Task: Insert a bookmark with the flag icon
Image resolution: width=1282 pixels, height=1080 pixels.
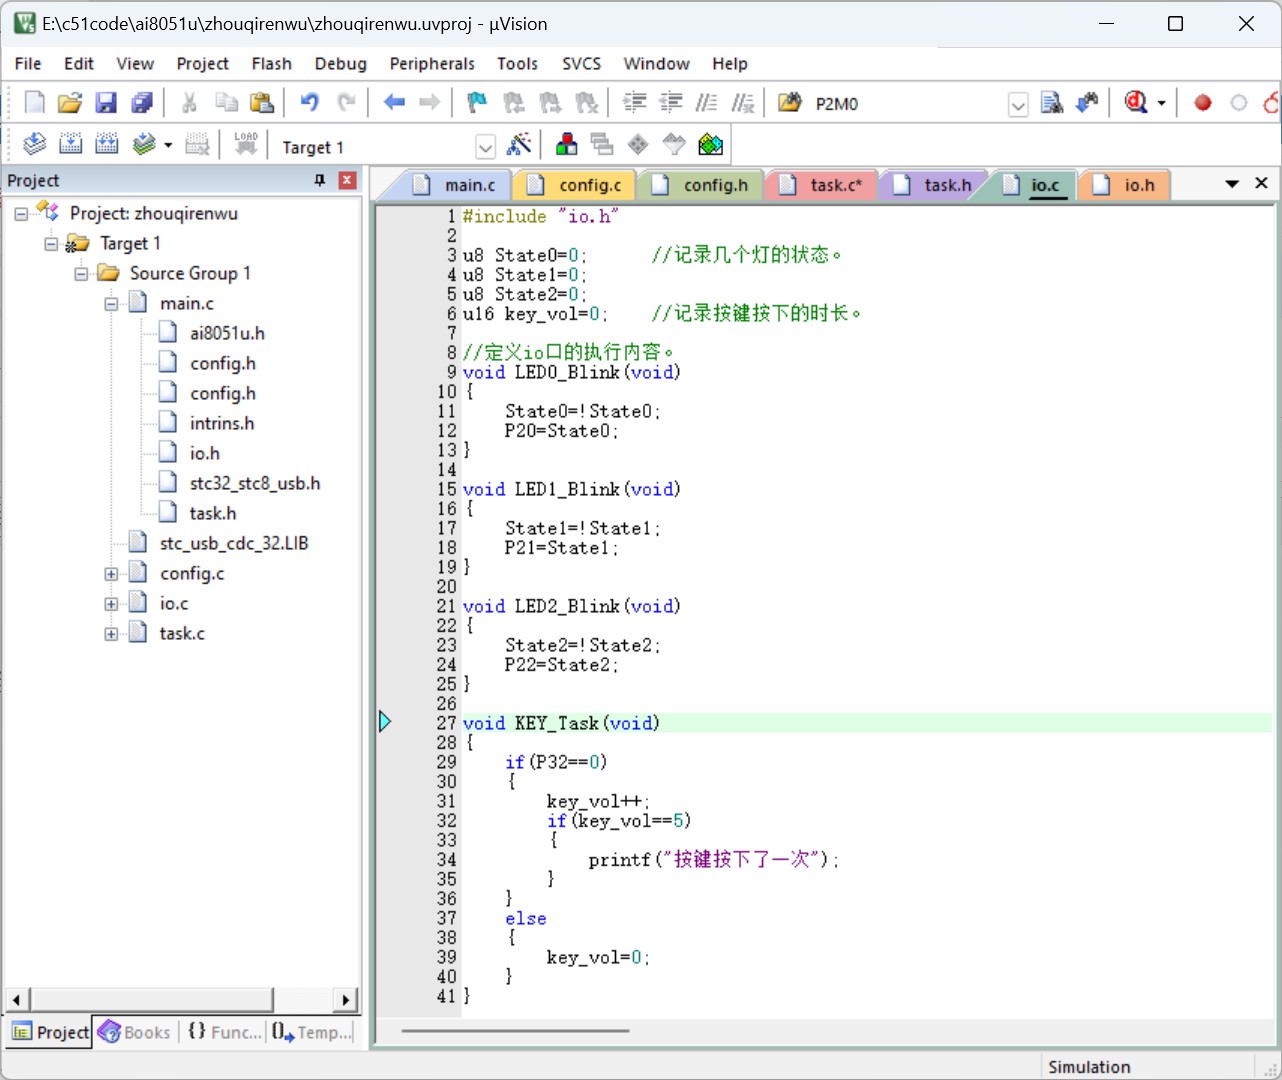Action: [477, 103]
